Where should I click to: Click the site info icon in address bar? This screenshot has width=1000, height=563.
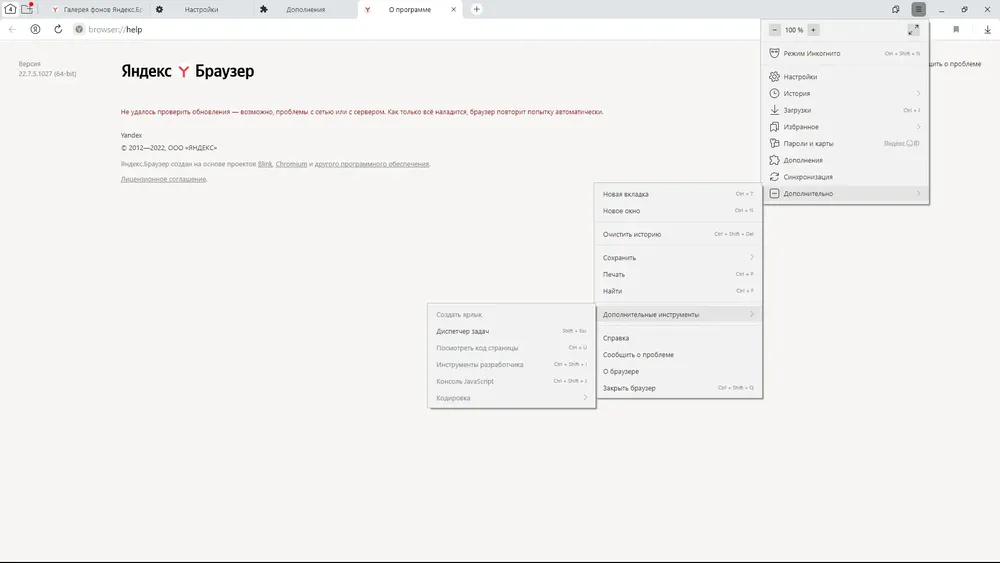coord(79,29)
